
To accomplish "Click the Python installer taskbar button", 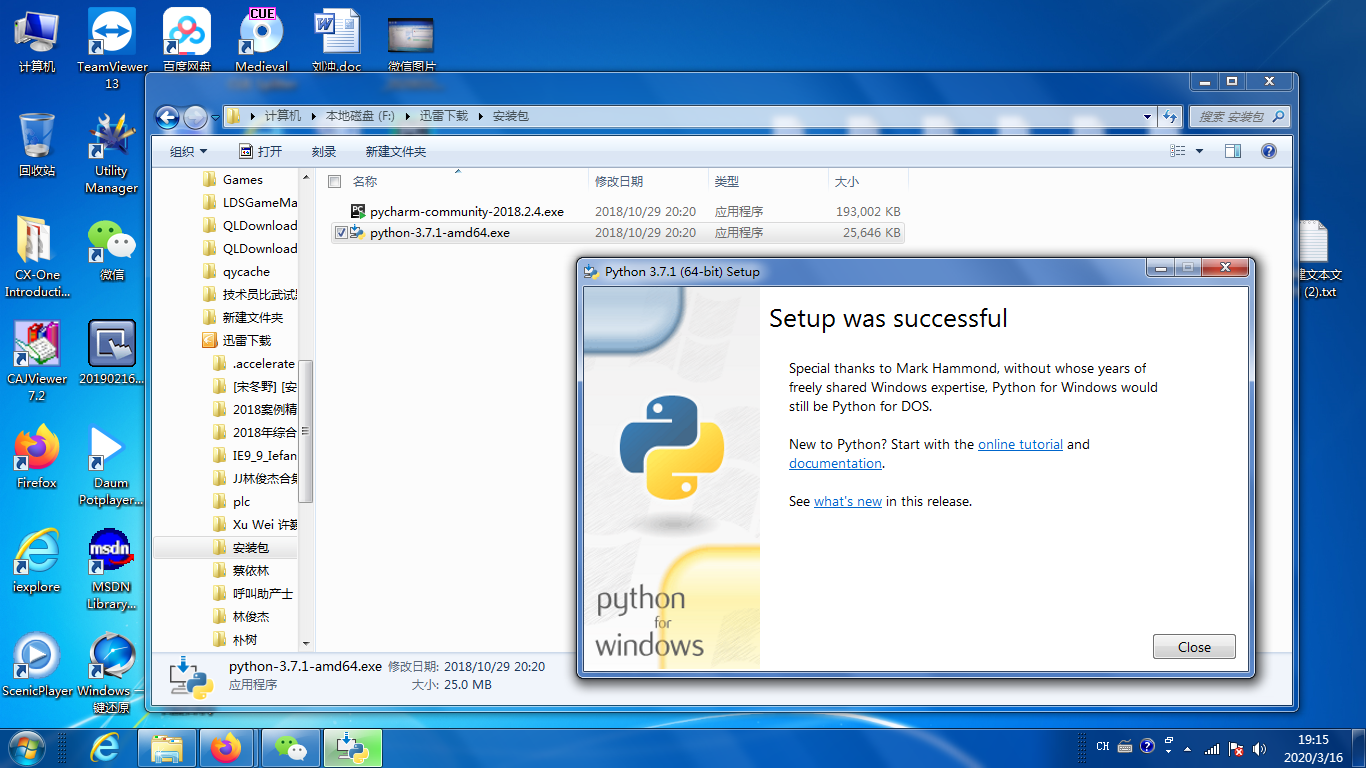I will click(353, 748).
